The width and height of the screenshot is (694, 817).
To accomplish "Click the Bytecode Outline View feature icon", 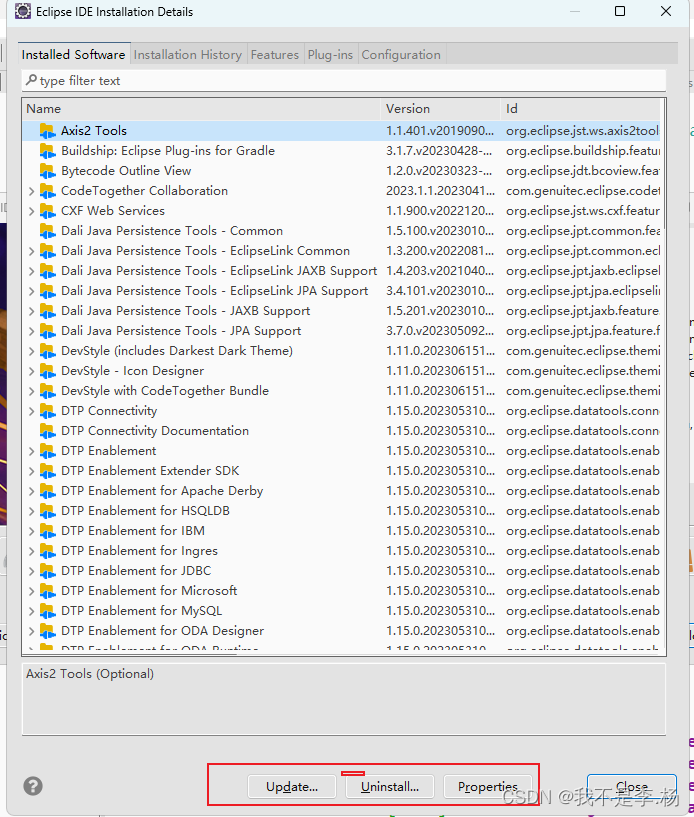I will (x=47, y=171).
